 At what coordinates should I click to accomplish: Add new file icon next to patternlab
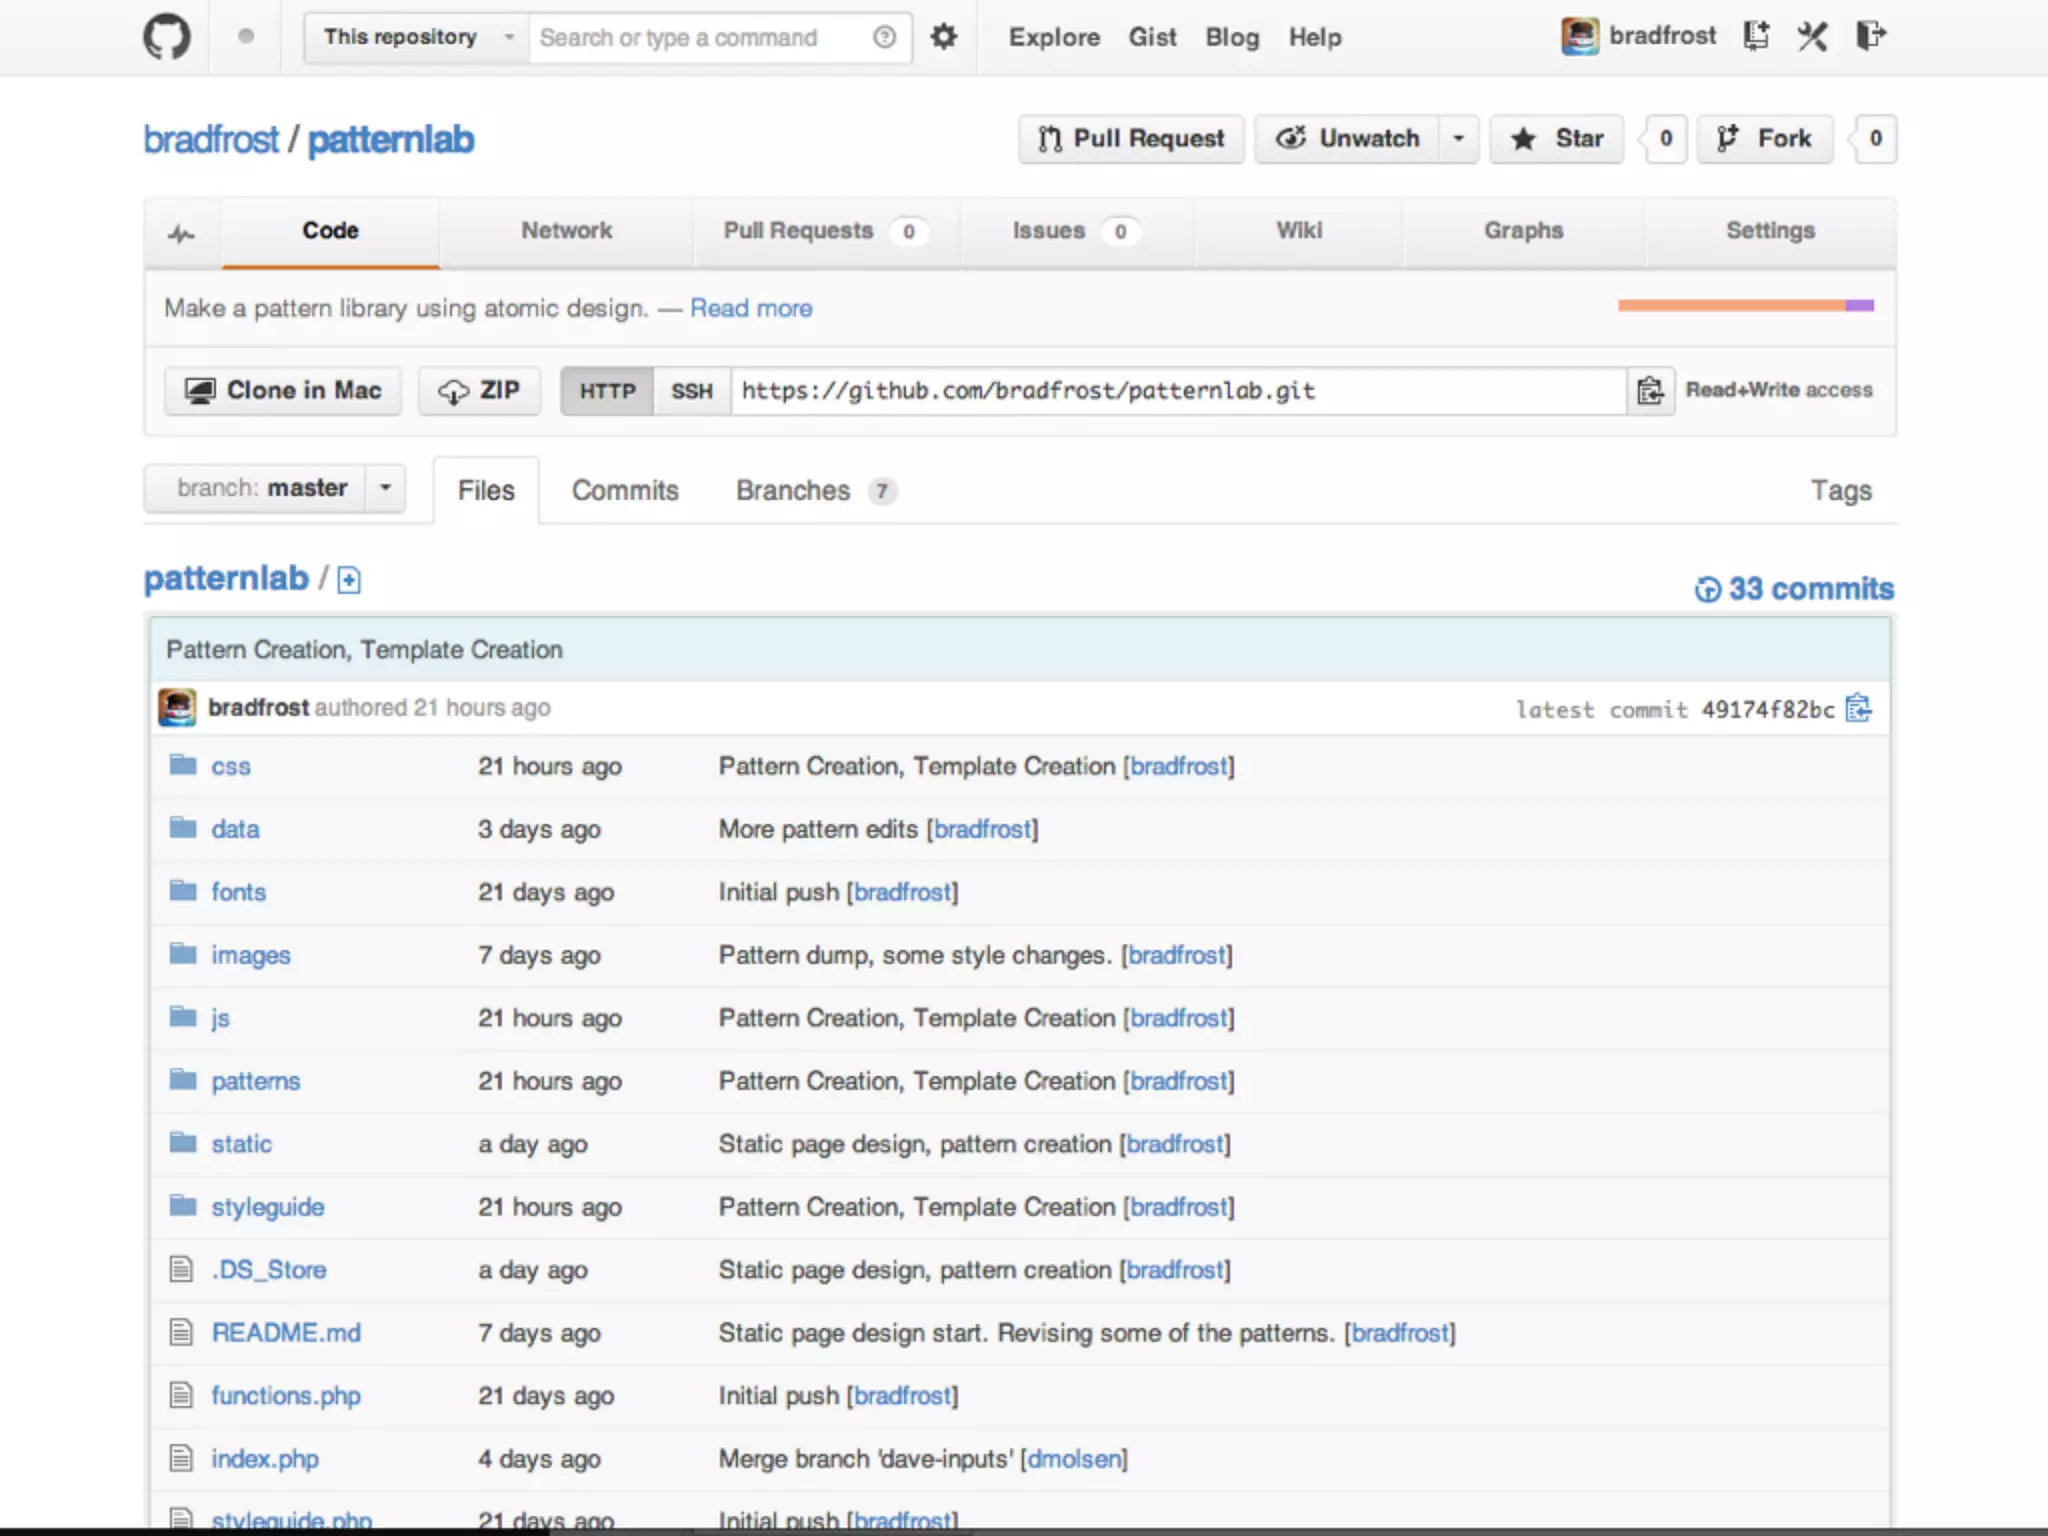(349, 580)
